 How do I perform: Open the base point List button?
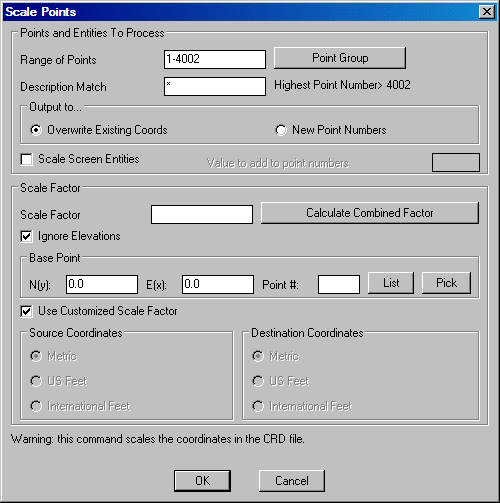[x=391, y=283]
